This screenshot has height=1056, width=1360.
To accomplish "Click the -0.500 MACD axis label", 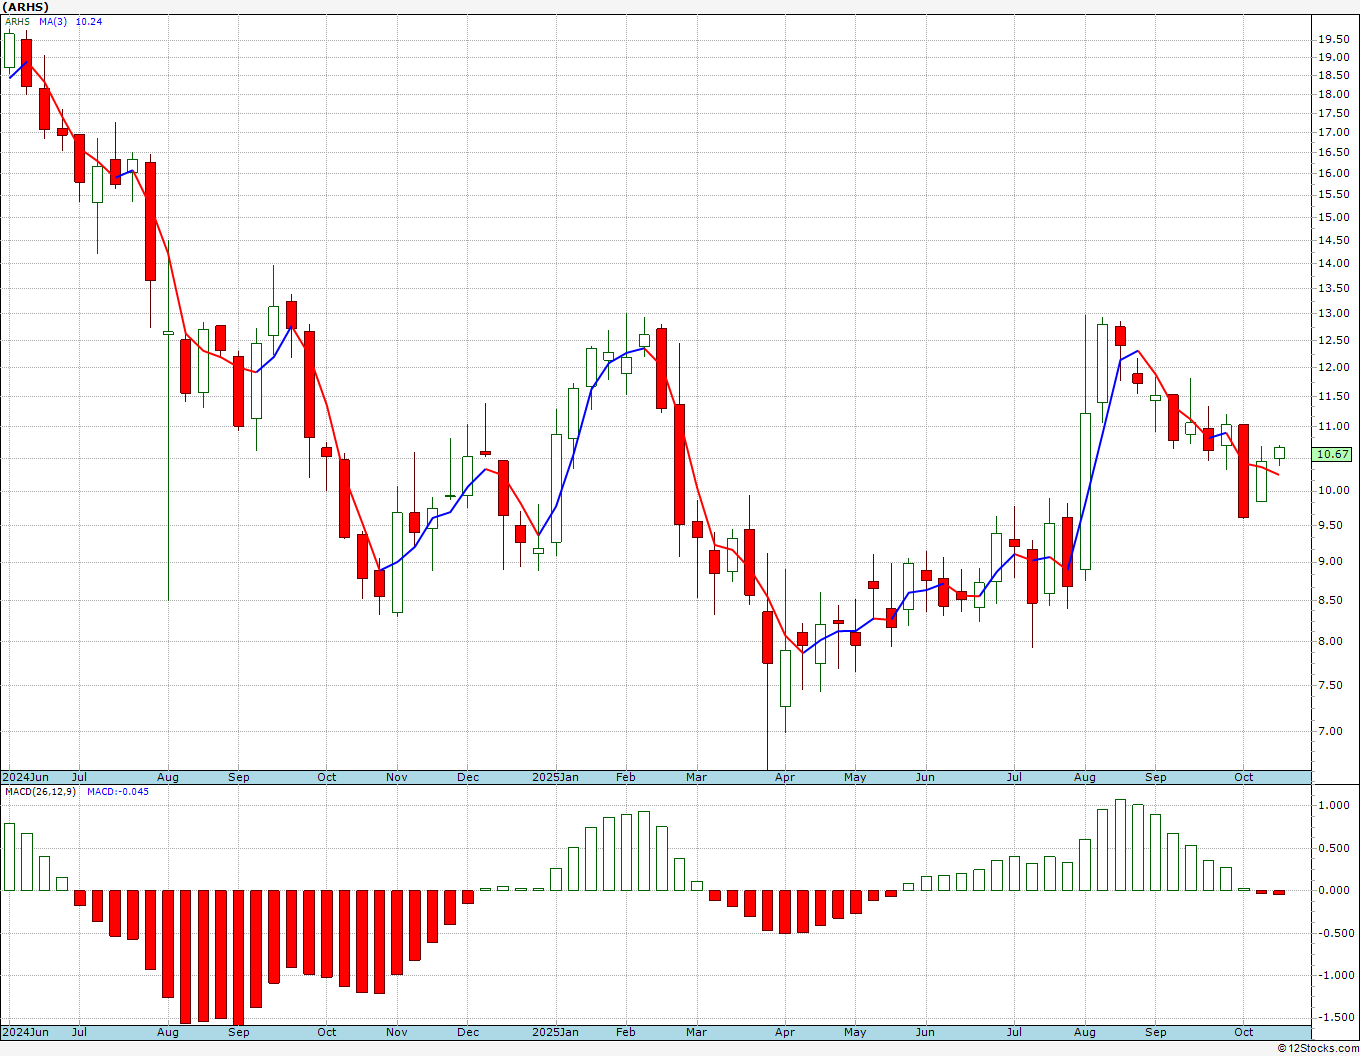I will [1335, 933].
